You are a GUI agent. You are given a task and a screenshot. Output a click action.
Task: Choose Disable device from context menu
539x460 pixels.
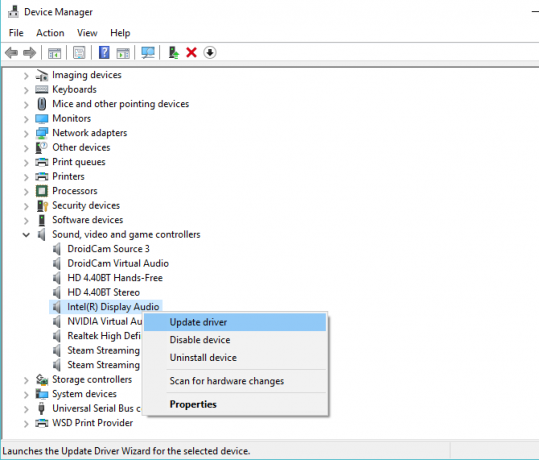coord(235,340)
